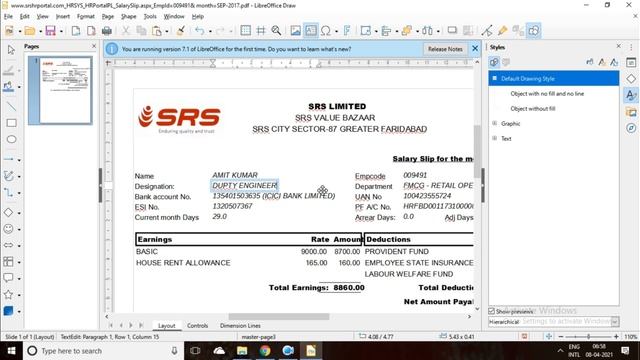
Task: Select the Ellipse shape tool
Action: click(x=11, y=139)
